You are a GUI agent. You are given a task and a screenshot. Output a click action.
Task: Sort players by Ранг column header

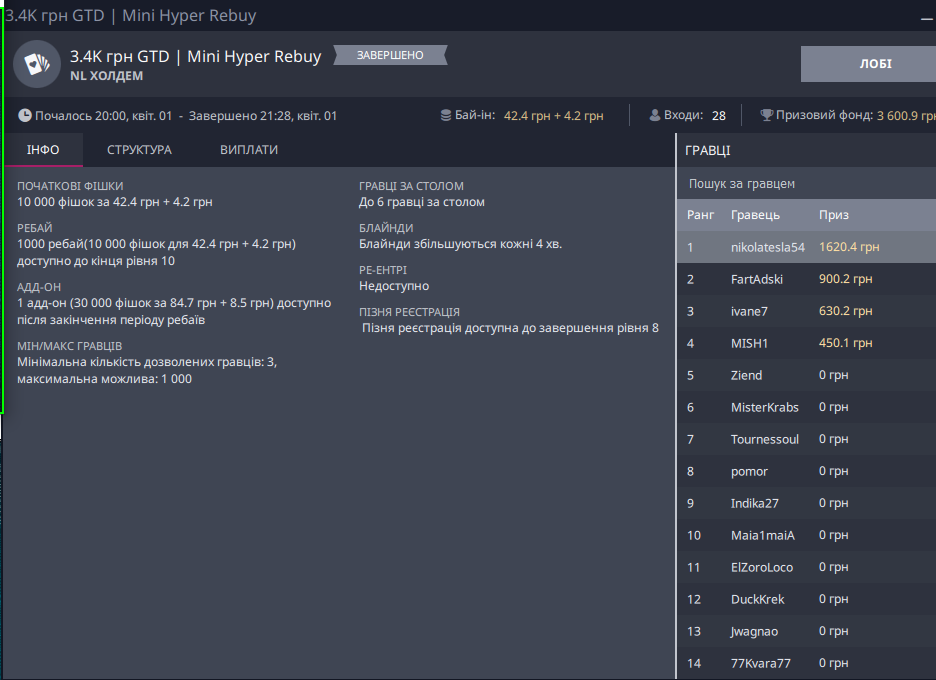[700, 215]
